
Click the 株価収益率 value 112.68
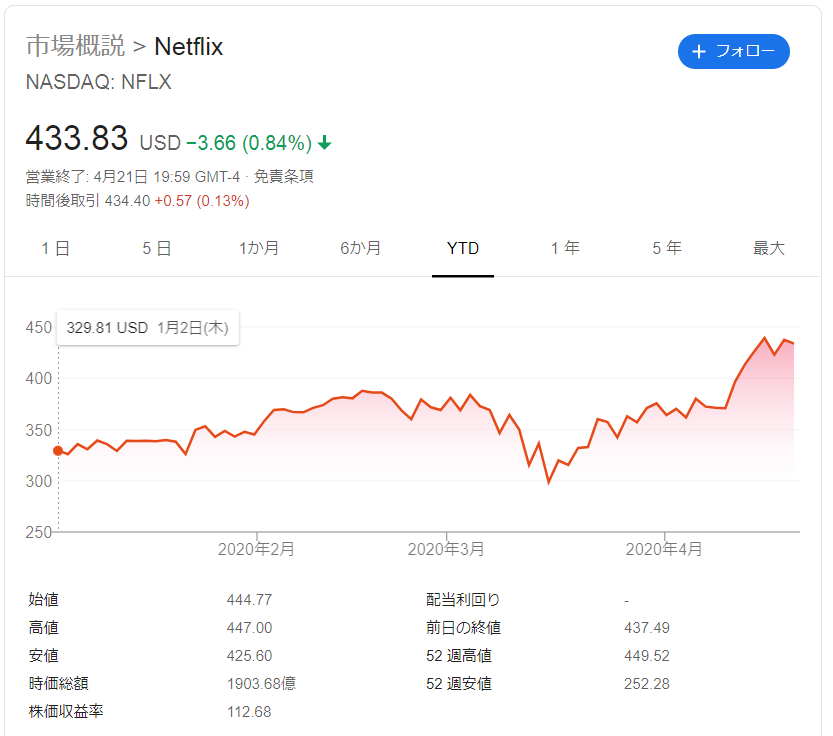coord(249,712)
